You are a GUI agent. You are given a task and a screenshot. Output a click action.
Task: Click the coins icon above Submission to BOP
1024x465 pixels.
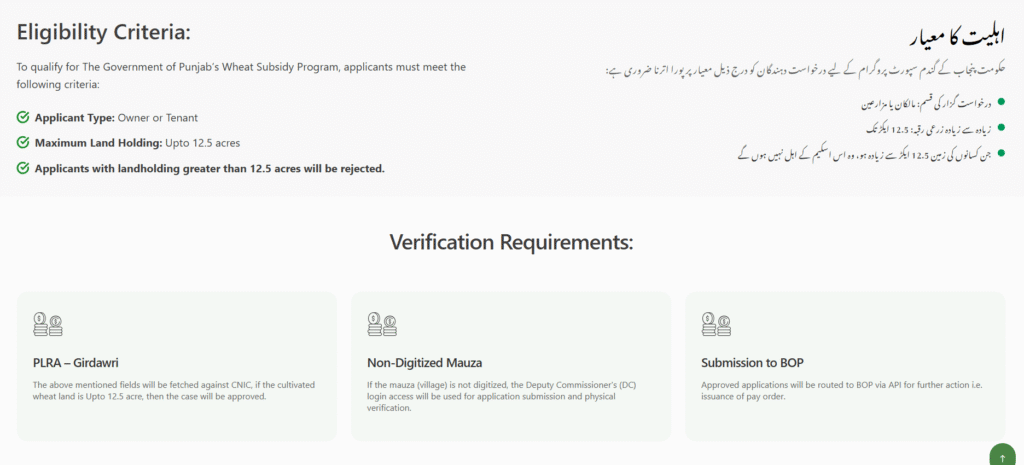click(x=716, y=325)
